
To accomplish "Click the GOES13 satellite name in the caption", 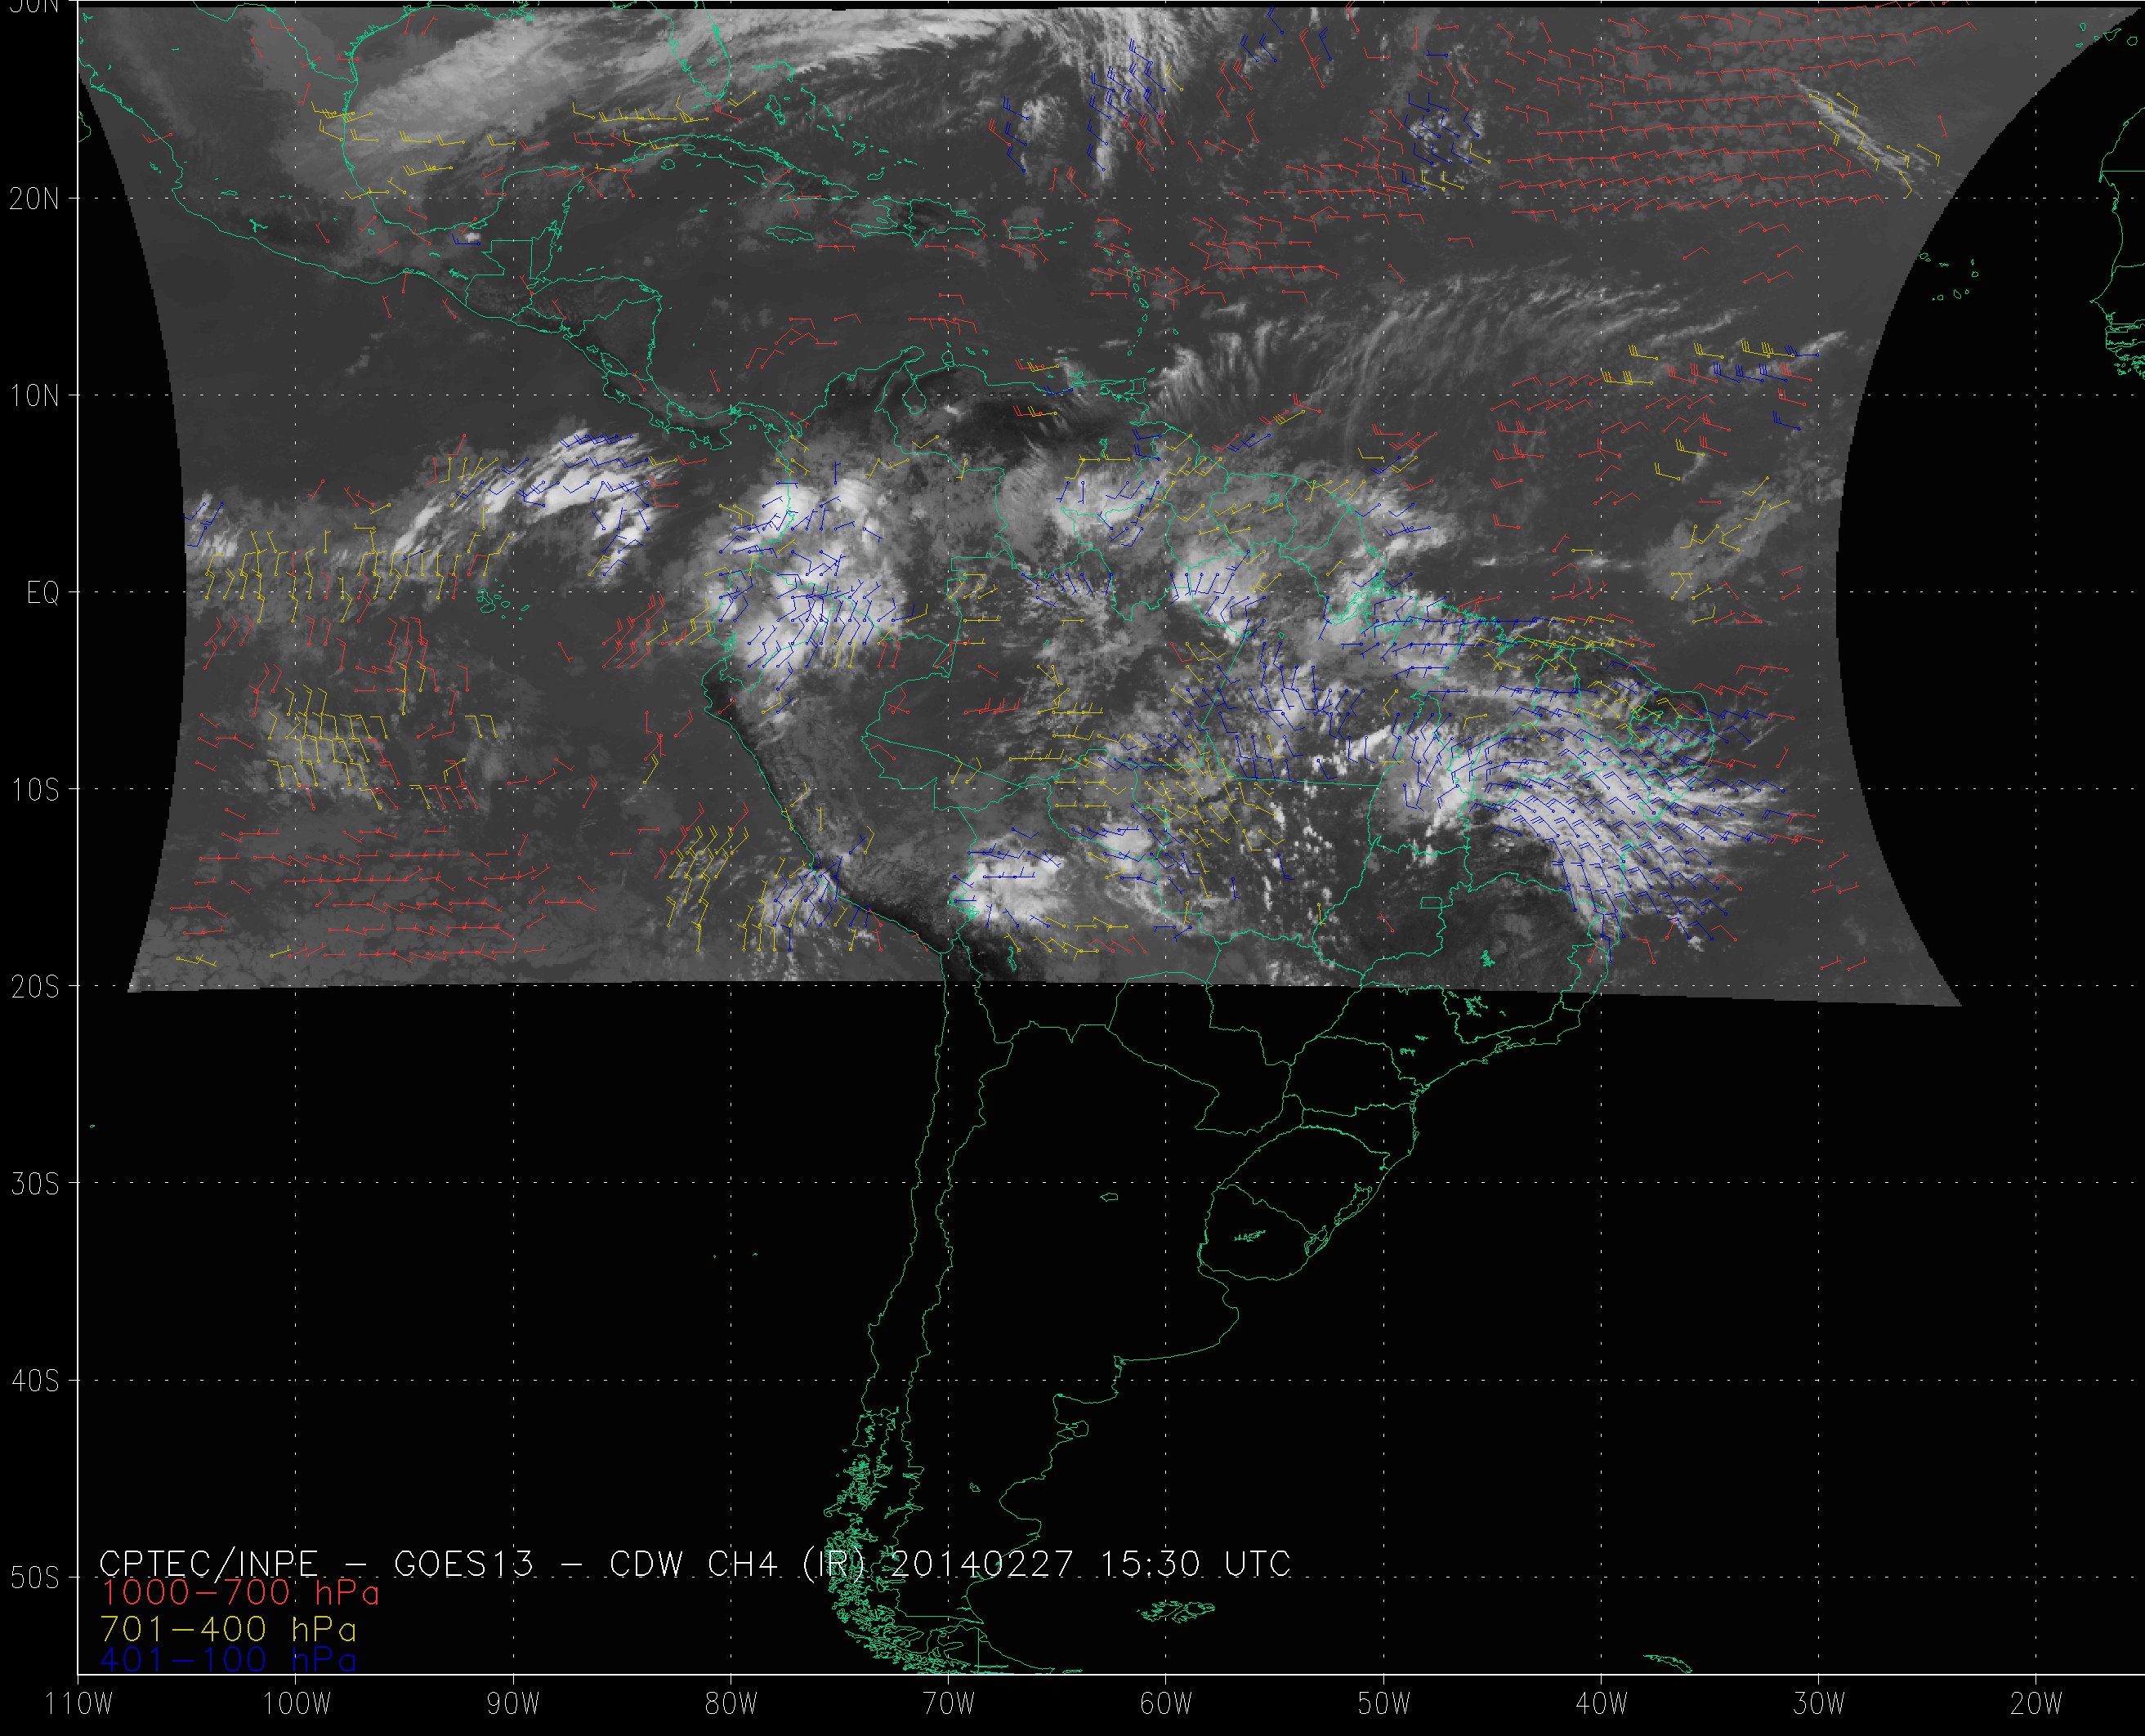I will click(x=464, y=1564).
